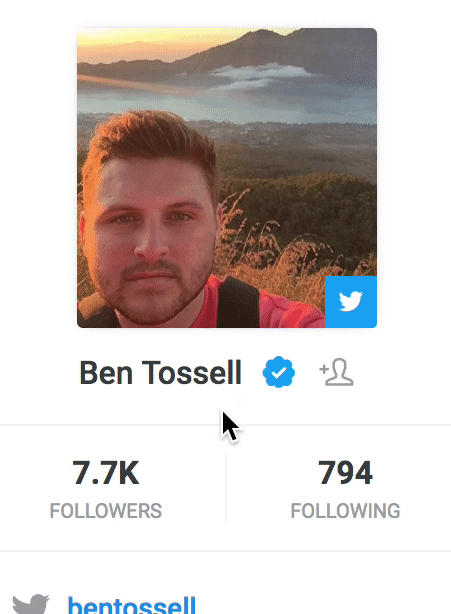Click the blue Twitter badge on profile photo
Screen dimensions: 451x614
(351, 302)
